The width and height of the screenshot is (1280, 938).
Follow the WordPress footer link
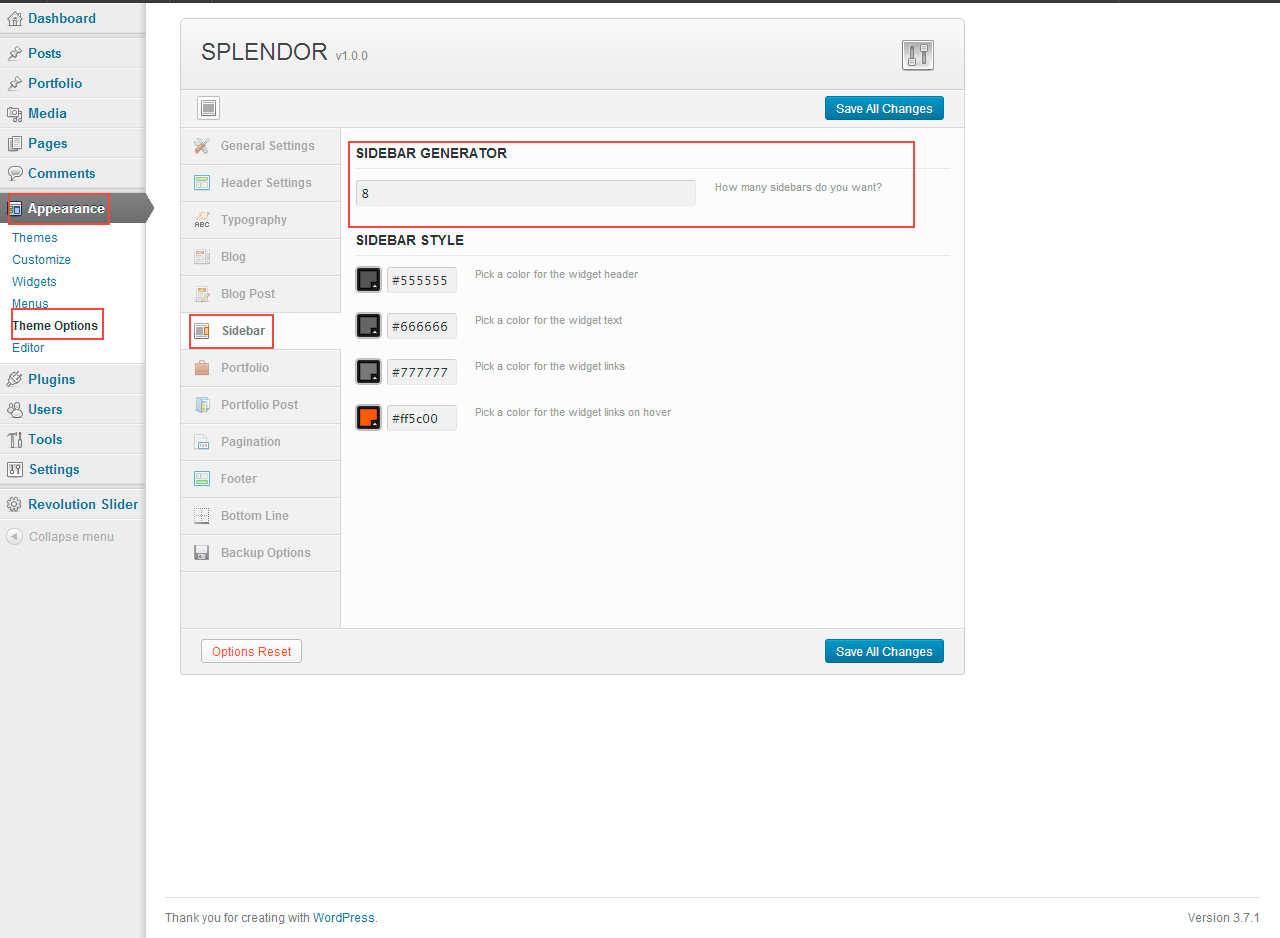click(343, 918)
